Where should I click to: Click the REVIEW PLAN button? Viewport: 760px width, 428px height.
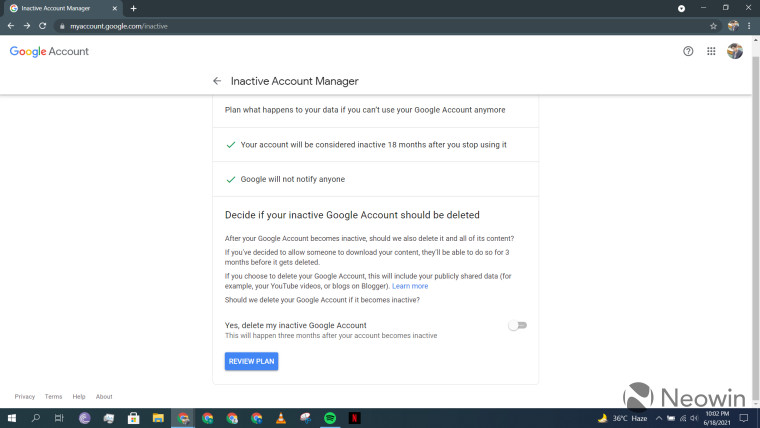(251, 361)
